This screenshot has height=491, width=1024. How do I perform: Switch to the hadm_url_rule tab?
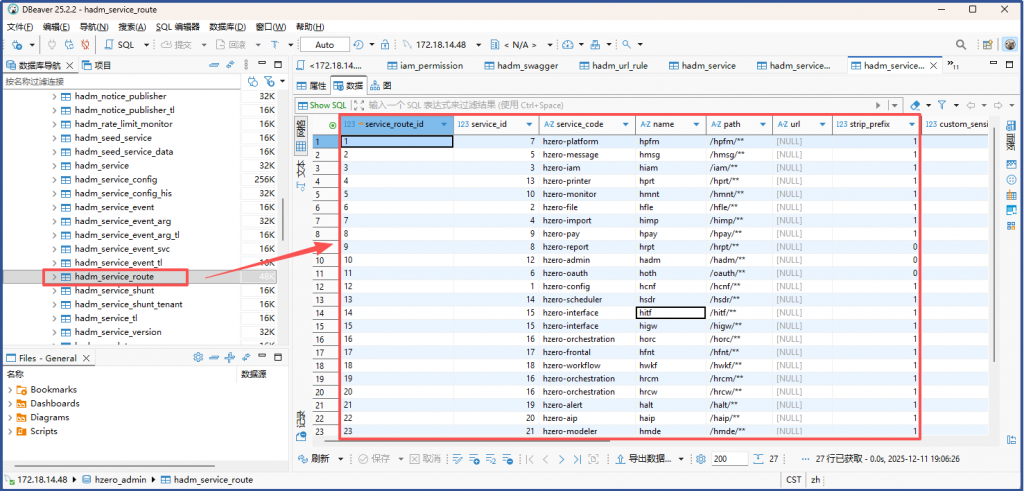pos(612,66)
